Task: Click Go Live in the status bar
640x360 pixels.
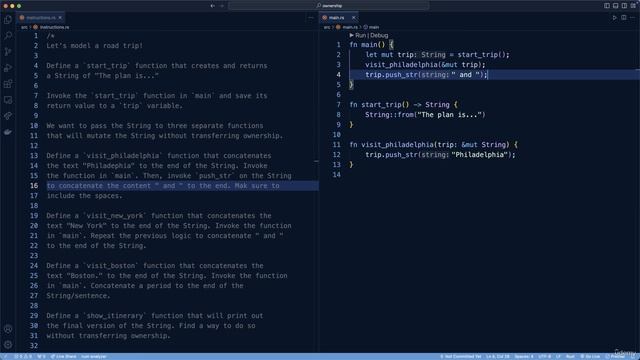Action: (x=590, y=356)
